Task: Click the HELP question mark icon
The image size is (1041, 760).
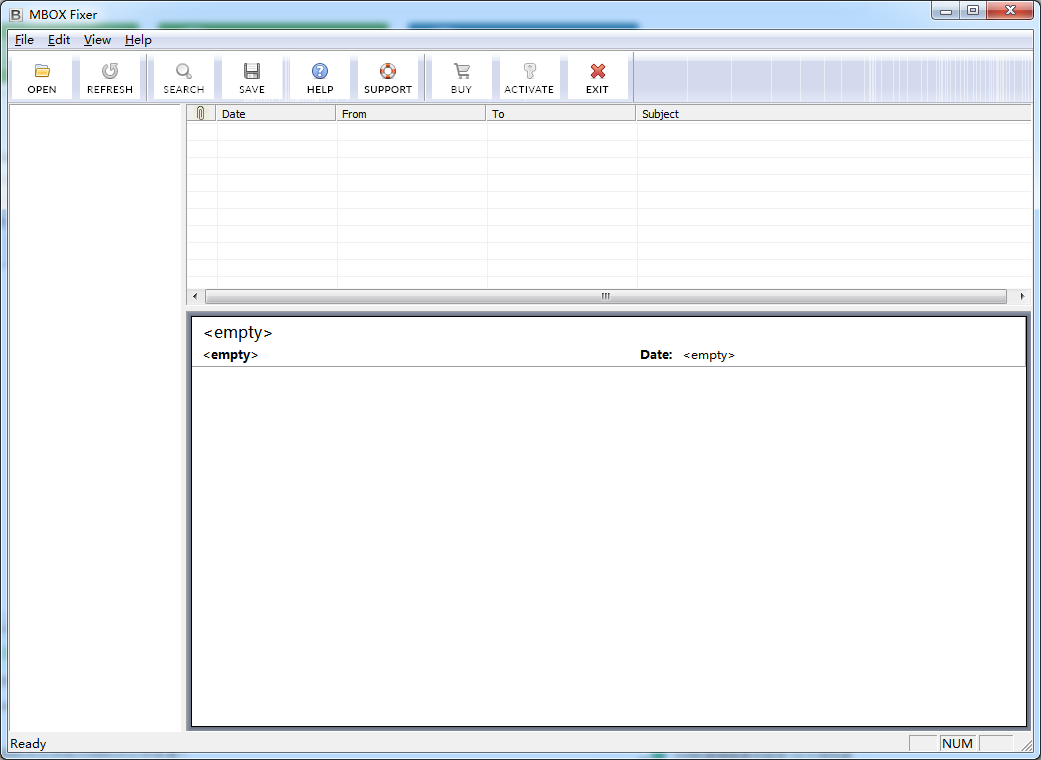Action: click(x=320, y=70)
